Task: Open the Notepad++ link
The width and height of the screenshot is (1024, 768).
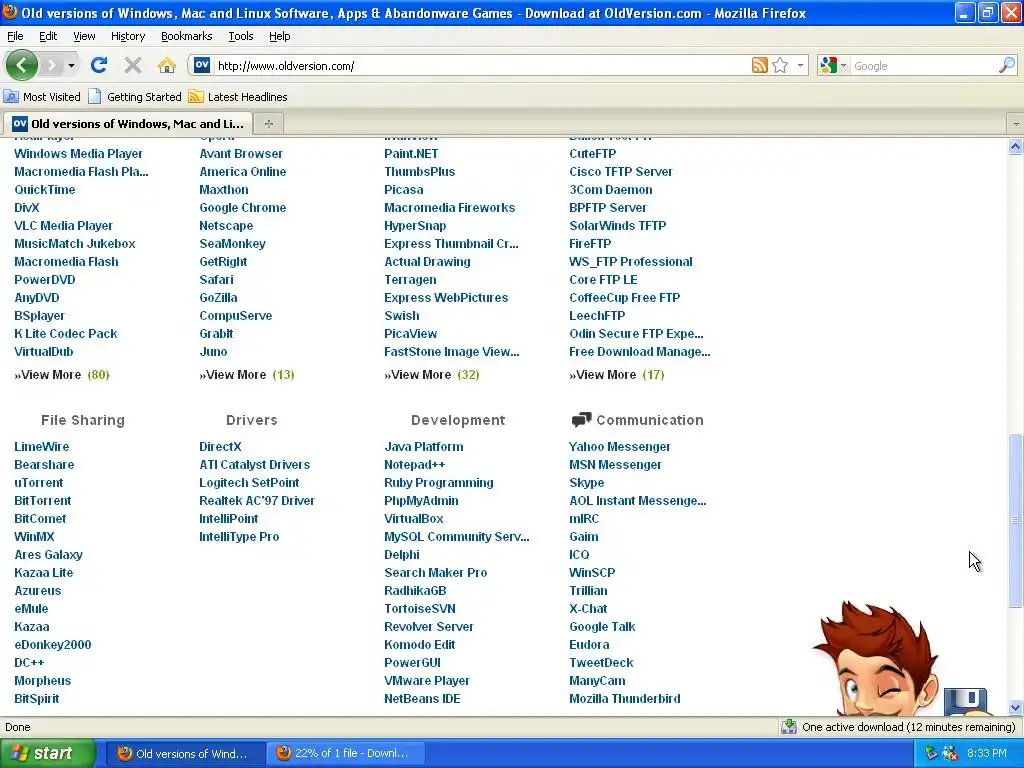Action: 414,465
